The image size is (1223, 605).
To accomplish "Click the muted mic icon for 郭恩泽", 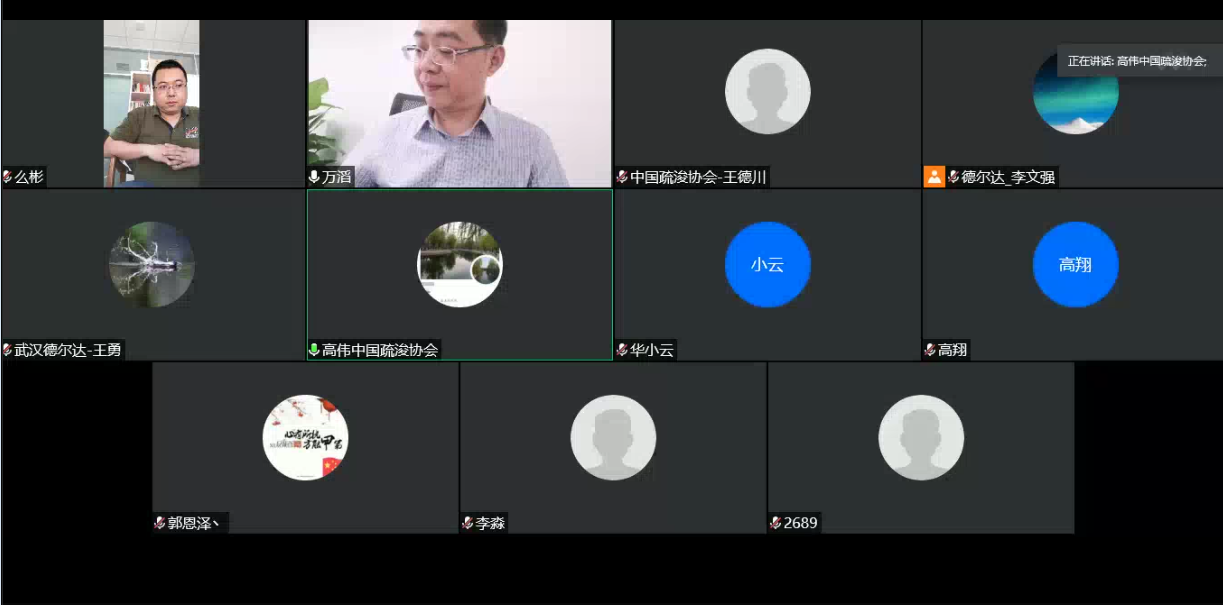I will coord(160,523).
